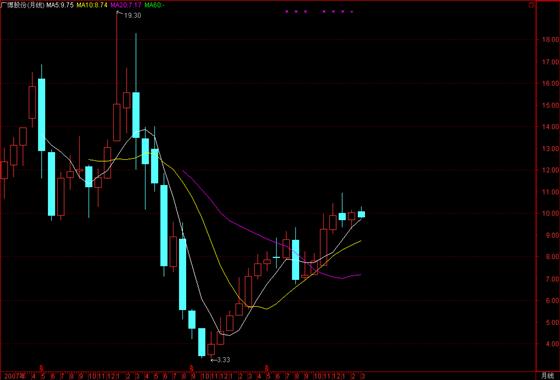Click the first red marker above the time axis

click(x=42, y=367)
